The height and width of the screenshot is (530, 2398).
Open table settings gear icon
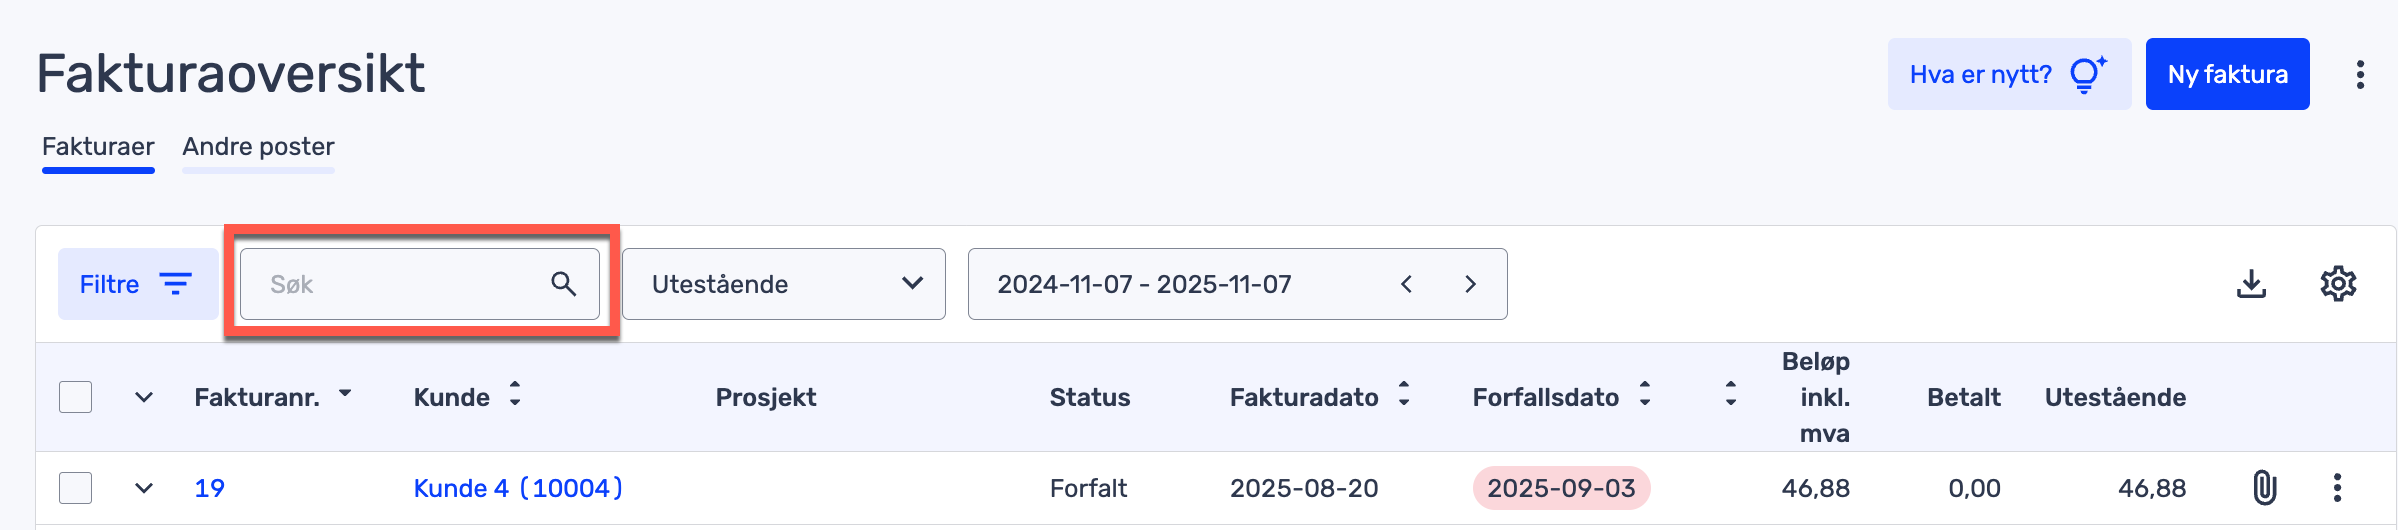click(x=2338, y=284)
